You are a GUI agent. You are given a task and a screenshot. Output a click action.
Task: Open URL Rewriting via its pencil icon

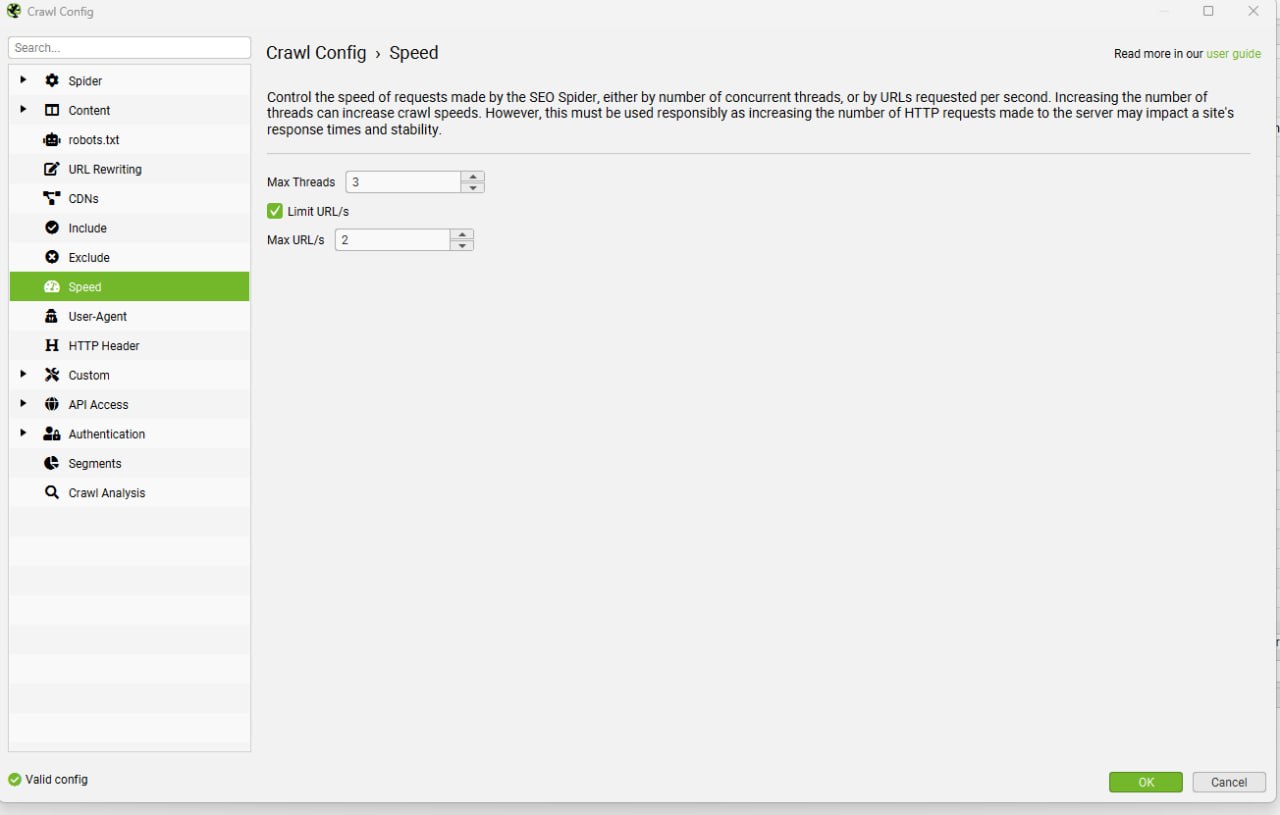52,169
